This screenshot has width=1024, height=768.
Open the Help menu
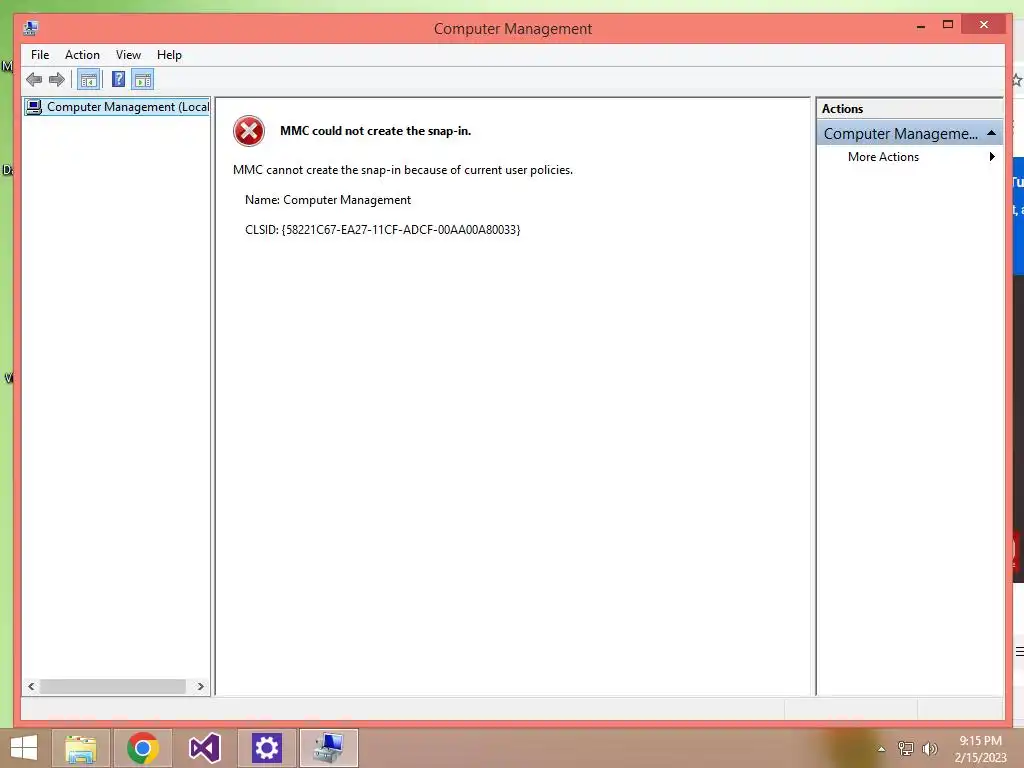[169, 55]
